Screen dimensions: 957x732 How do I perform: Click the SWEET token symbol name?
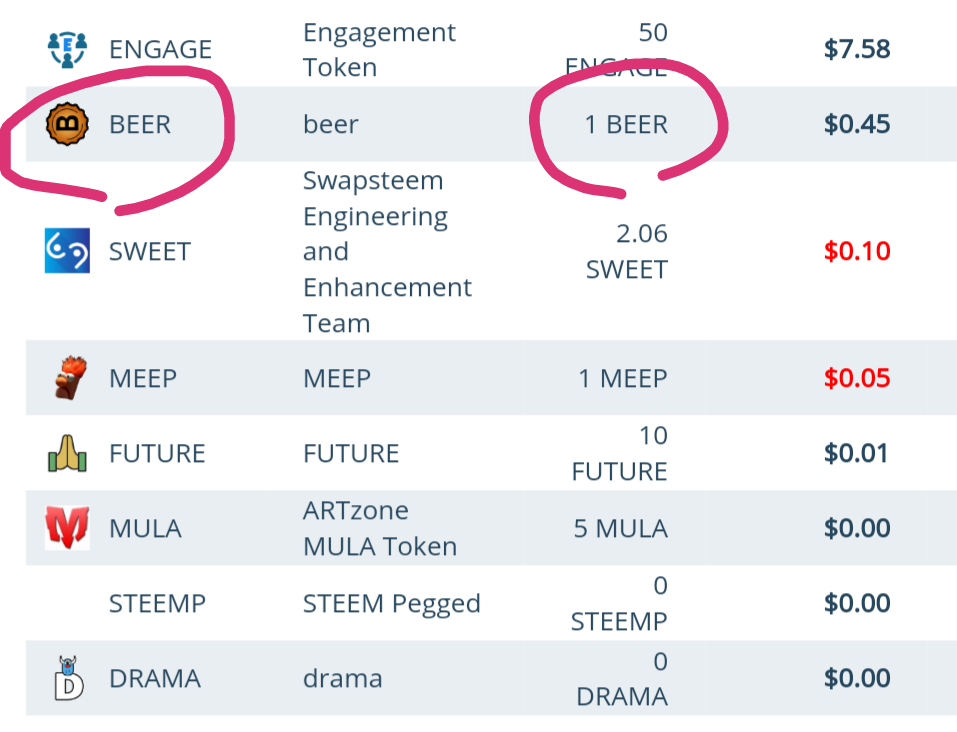tap(149, 252)
